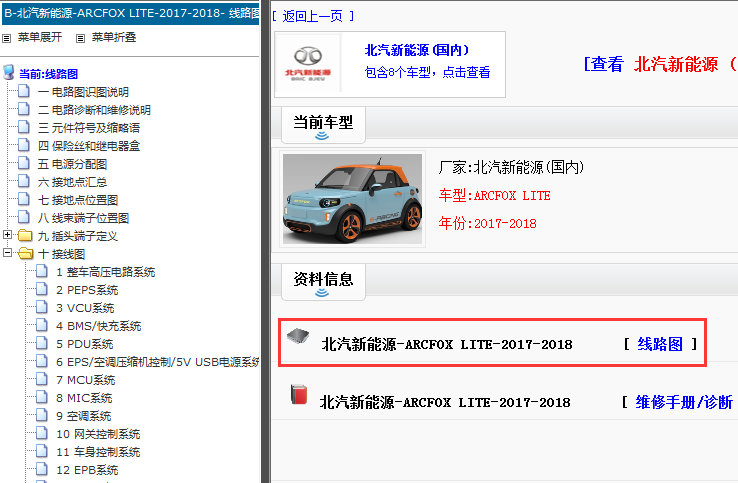Click the page icon for 五 电源分配图
The height and width of the screenshot is (483, 738).
point(24,163)
